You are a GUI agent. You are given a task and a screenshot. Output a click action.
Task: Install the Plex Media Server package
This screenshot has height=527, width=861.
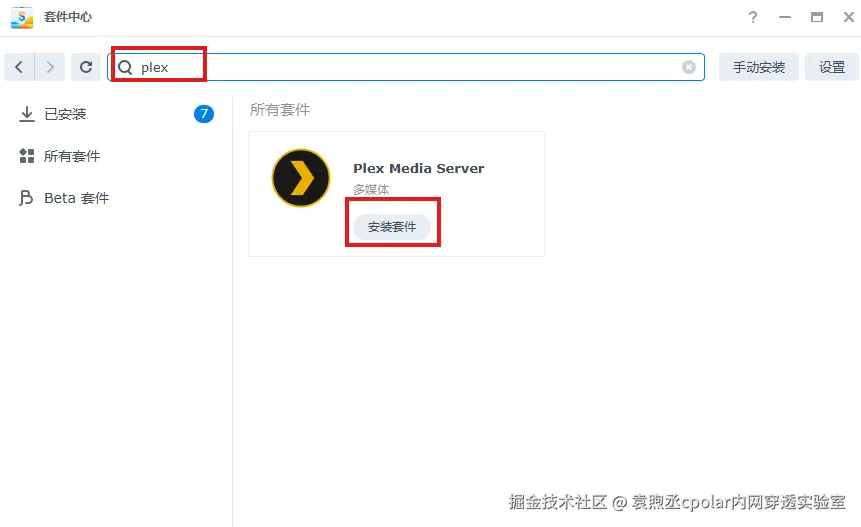[392, 227]
